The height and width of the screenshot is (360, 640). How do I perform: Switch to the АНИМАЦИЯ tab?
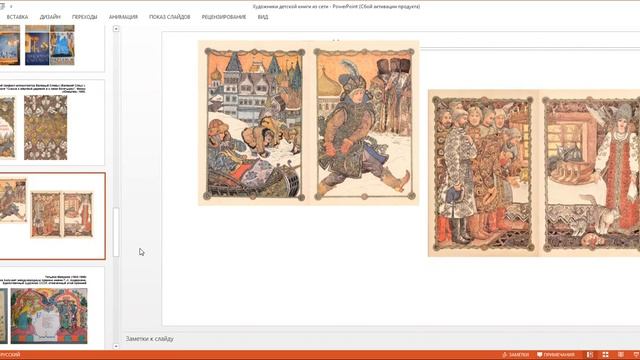[x=123, y=17]
